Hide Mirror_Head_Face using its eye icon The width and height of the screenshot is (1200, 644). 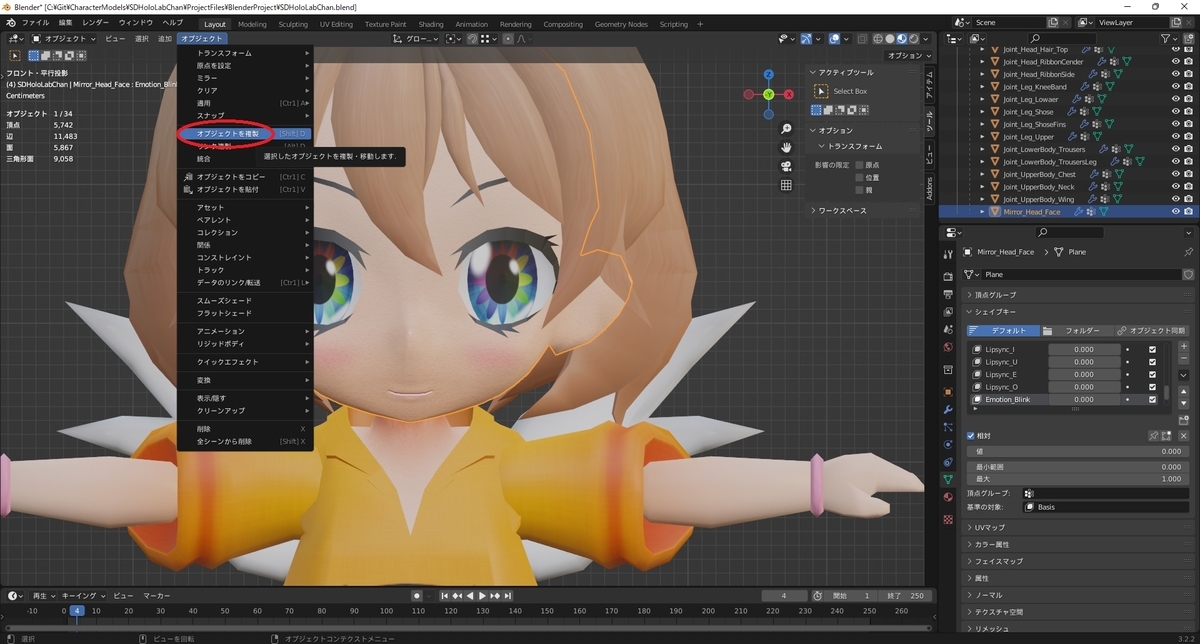1175,212
